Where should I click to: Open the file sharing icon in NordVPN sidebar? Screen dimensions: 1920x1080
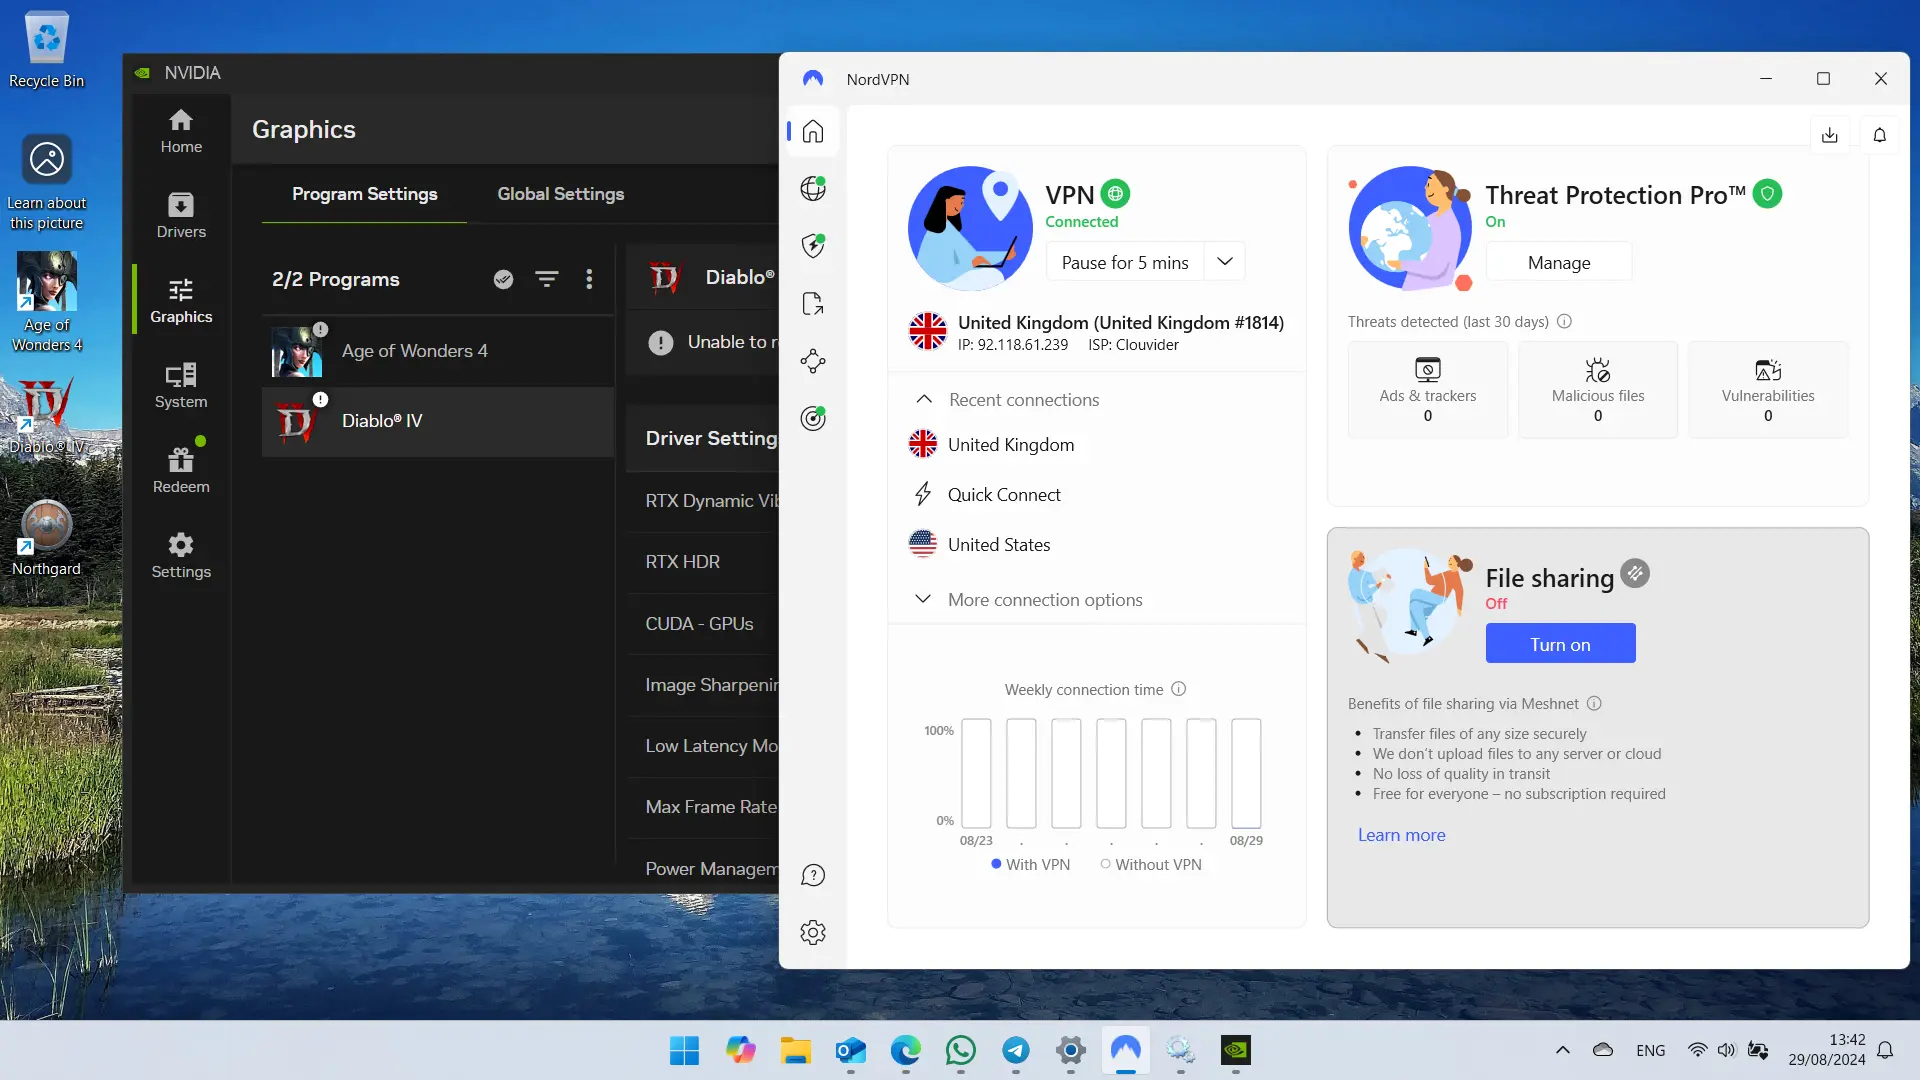[813, 304]
